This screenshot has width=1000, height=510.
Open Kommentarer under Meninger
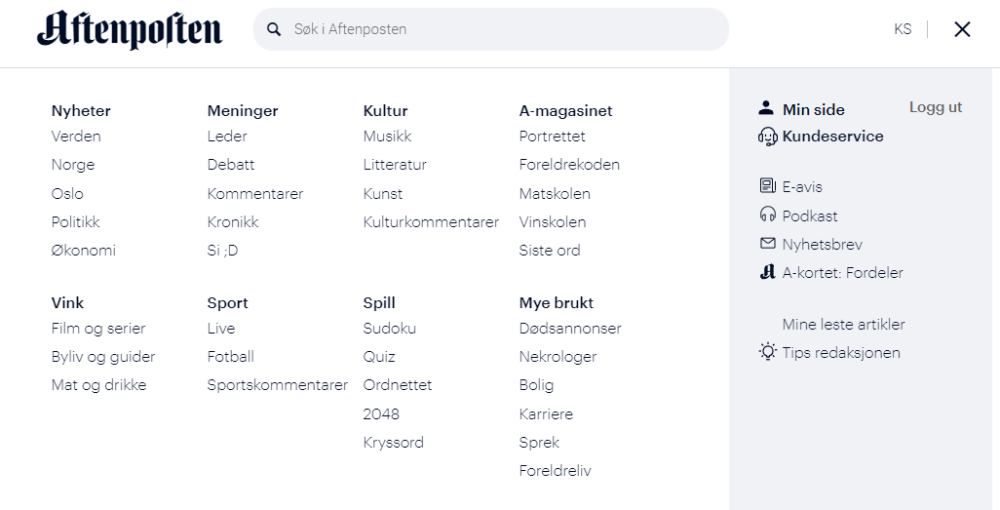pos(255,194)
